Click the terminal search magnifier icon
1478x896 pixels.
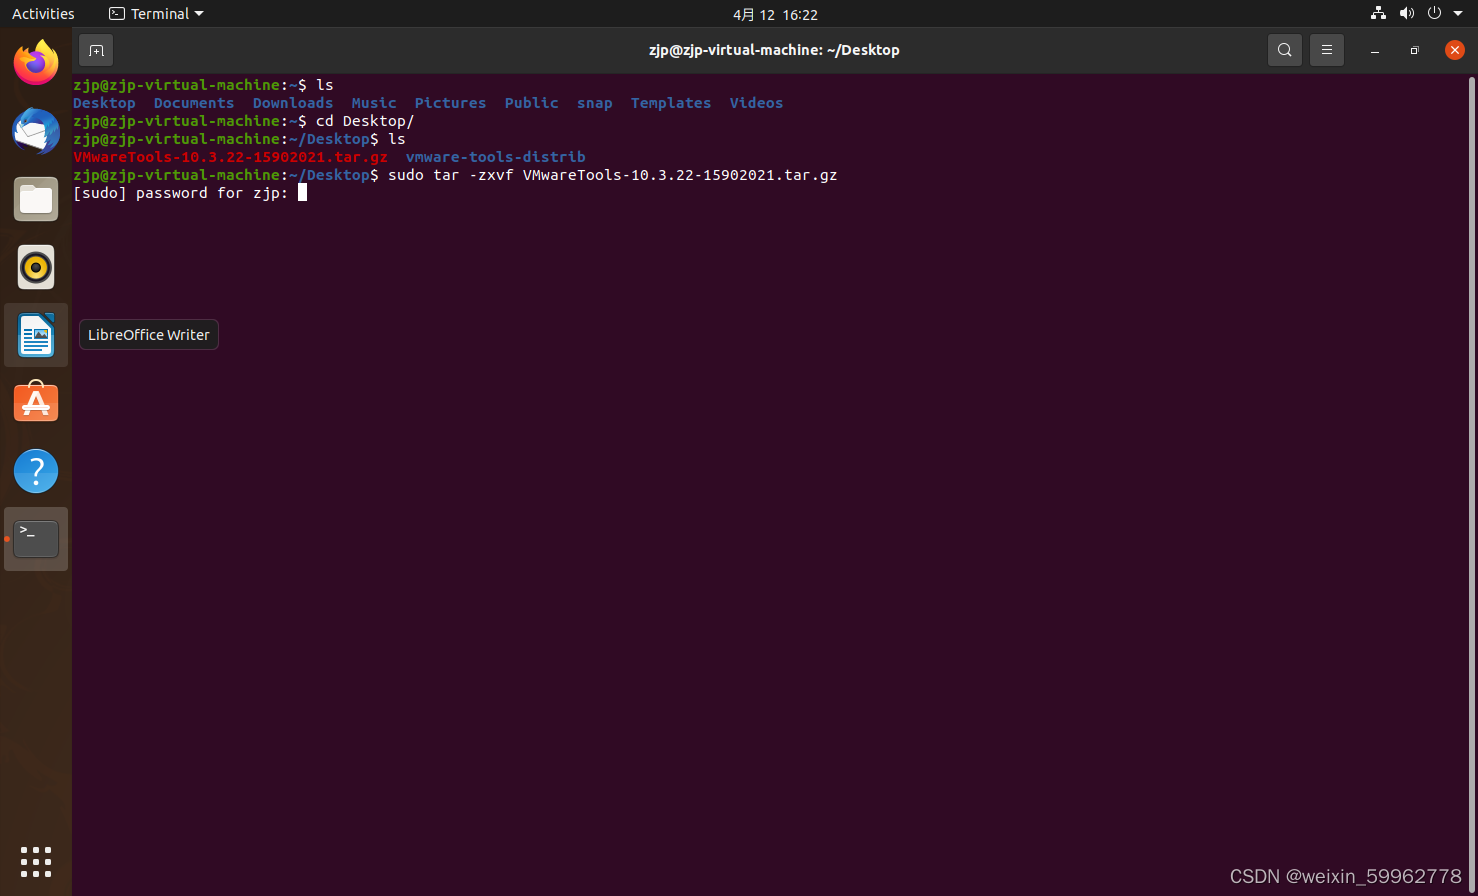click(1285, 50)
